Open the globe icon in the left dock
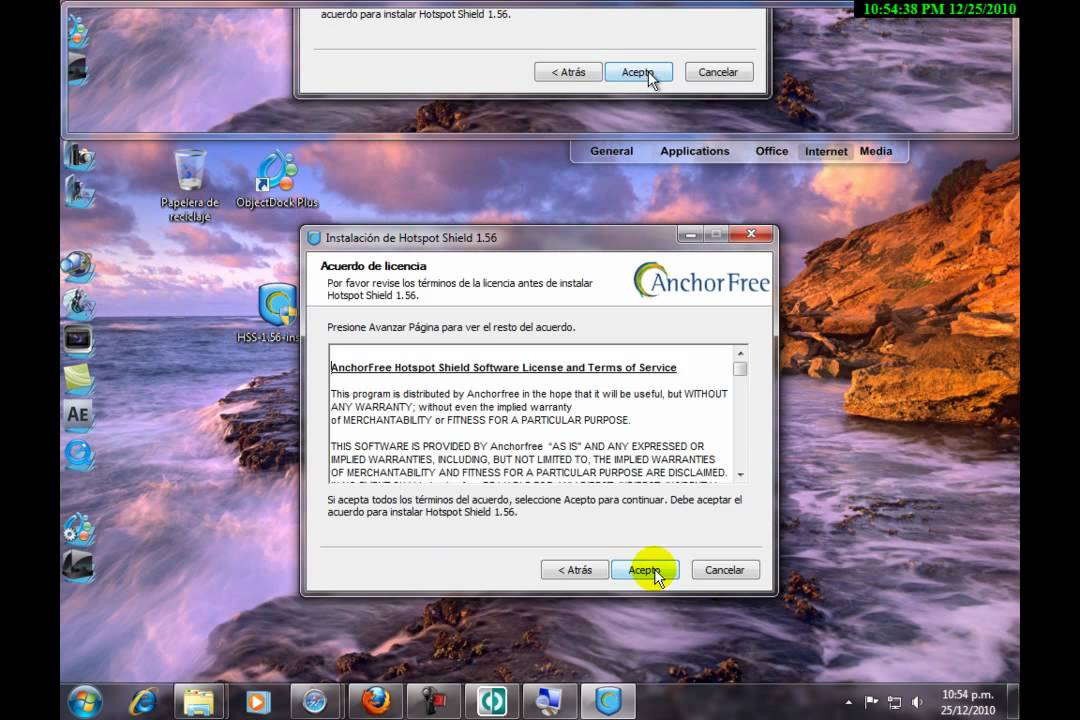 click(x=77, y=267)
